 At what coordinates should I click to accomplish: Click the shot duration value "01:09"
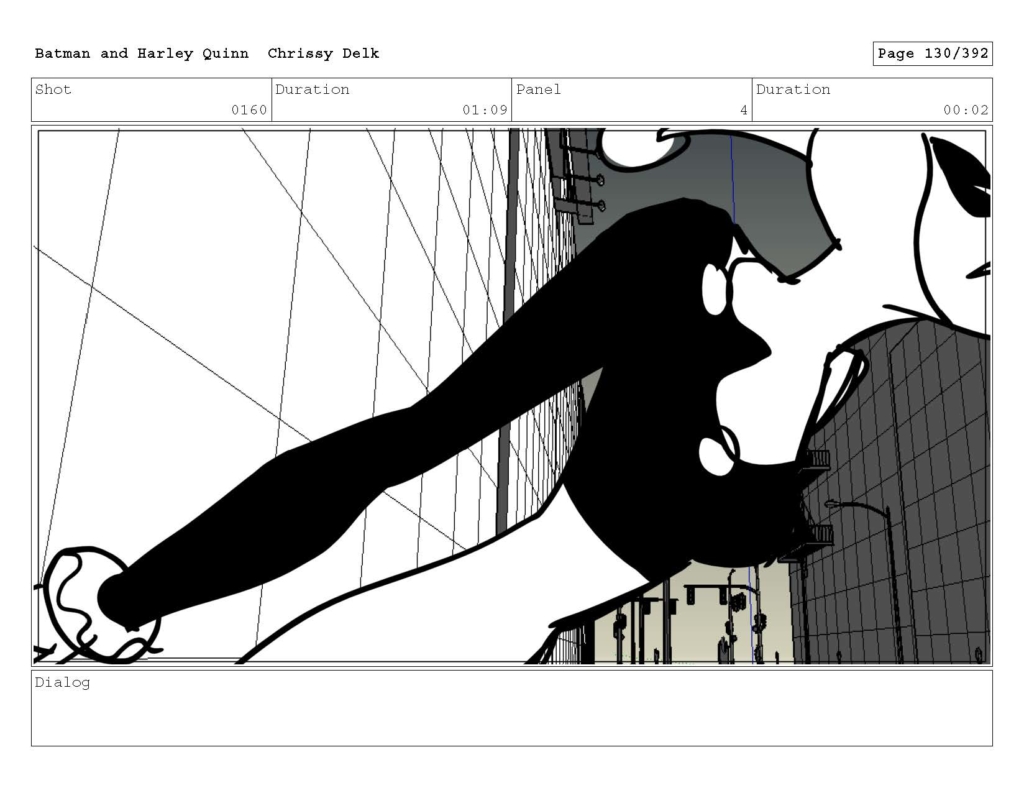485,110
